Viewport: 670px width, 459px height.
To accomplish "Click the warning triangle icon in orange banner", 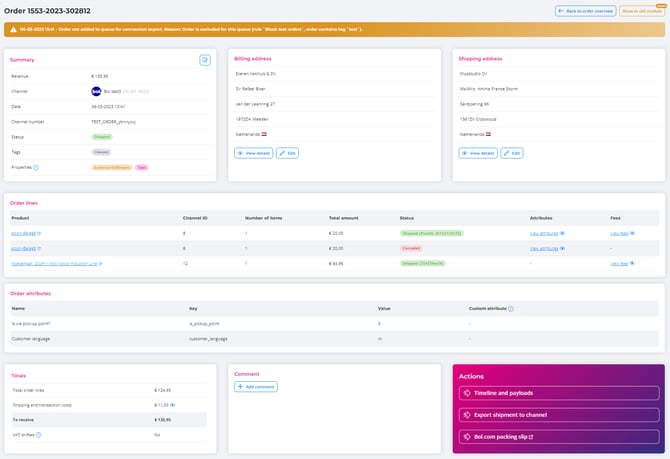I will [x=13, y=29].
